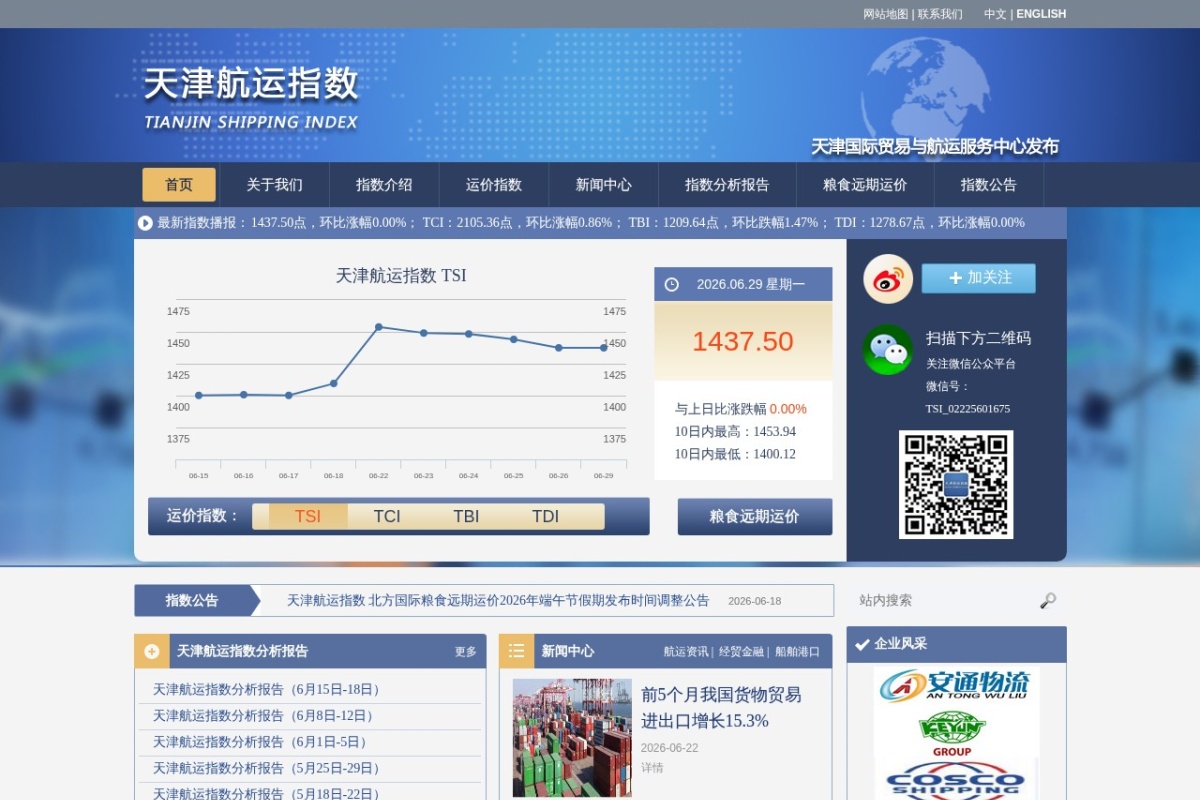This screenshot has height=800, width=1200.
Task: Select the TSI index tab
Action: 308,516
